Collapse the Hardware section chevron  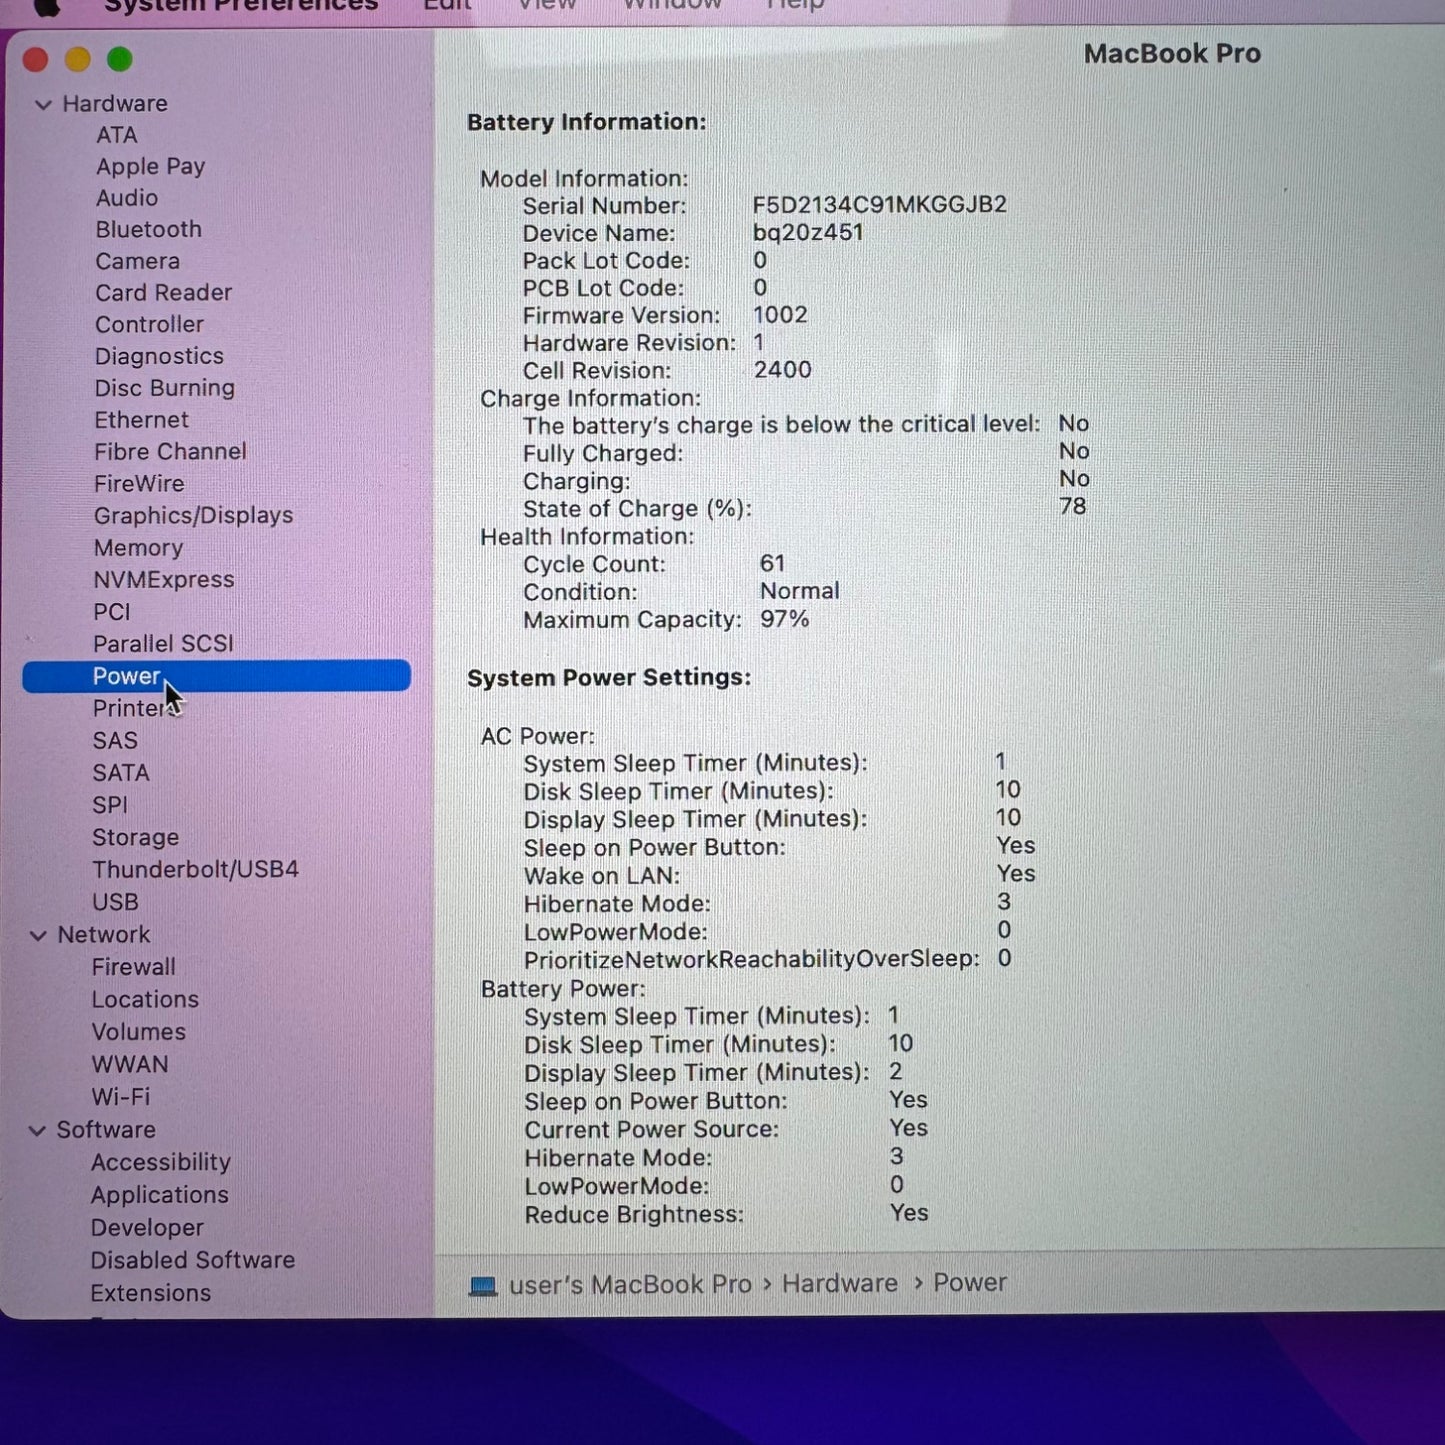point(43,105)
